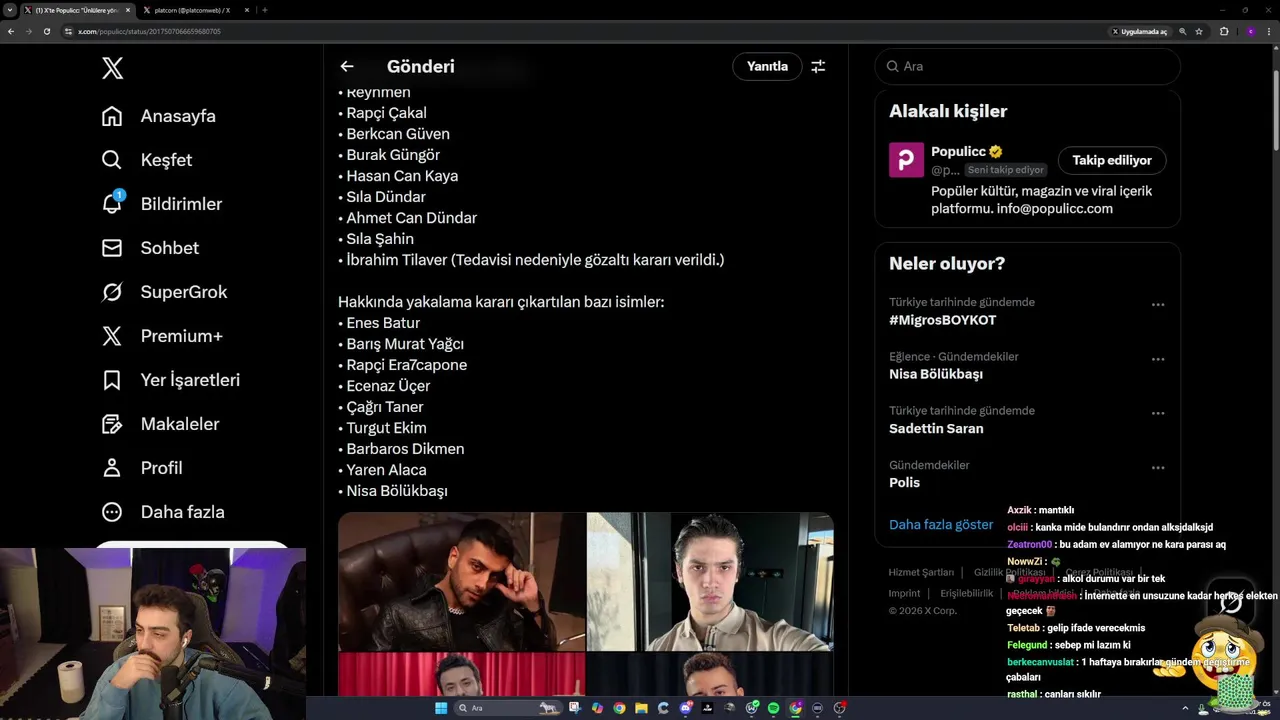
Task: Bookmark this page with star icon
Action: pos(1199,31)
